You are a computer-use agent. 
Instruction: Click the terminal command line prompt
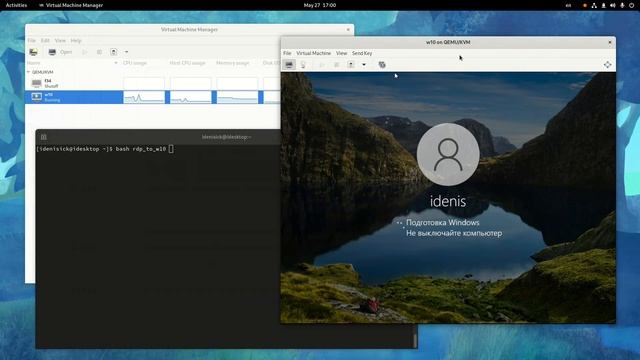click(x=105, y=149)
